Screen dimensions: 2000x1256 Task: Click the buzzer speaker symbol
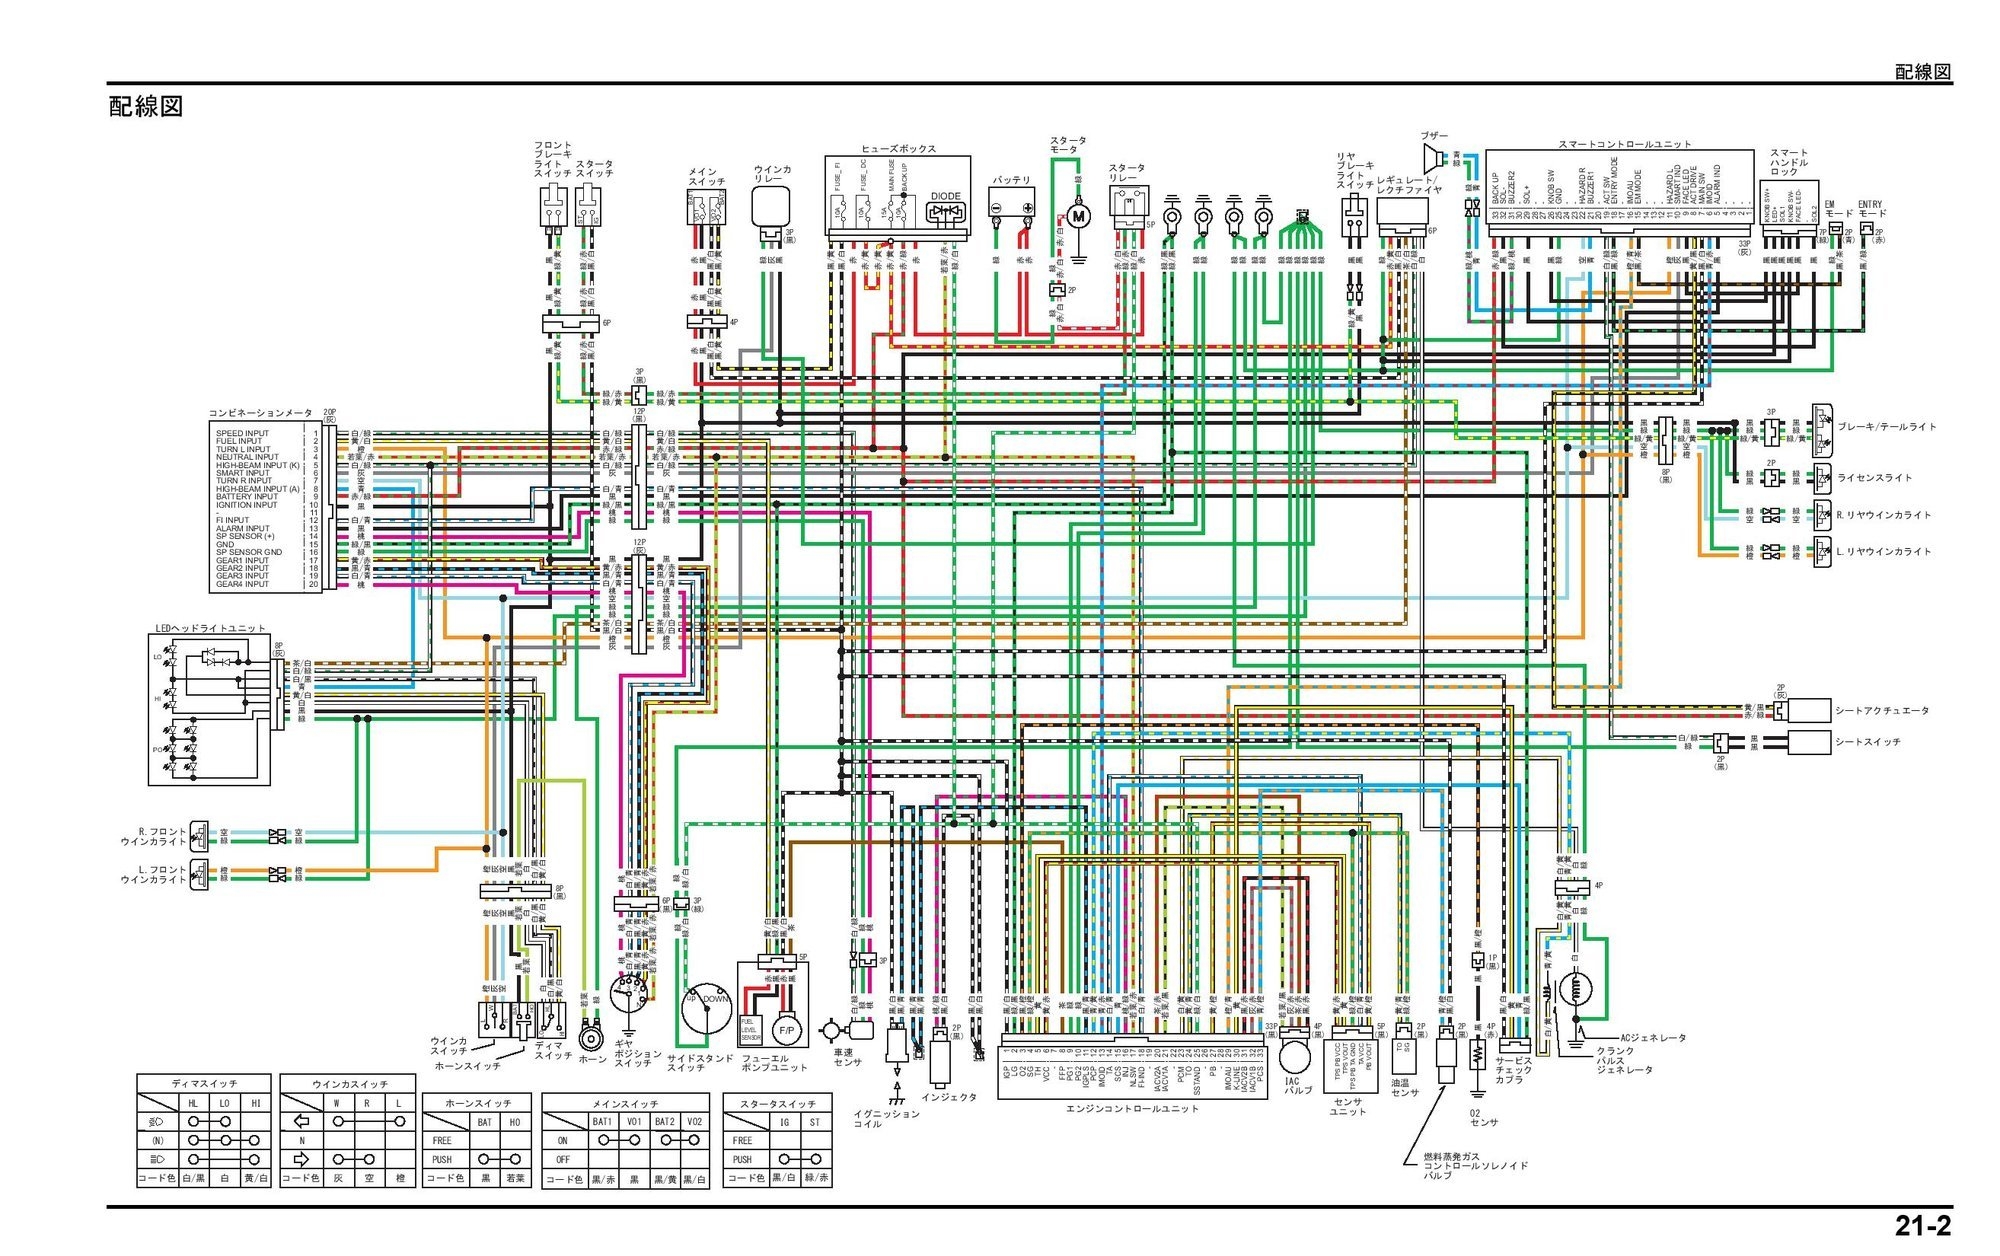pos(1434,158)
